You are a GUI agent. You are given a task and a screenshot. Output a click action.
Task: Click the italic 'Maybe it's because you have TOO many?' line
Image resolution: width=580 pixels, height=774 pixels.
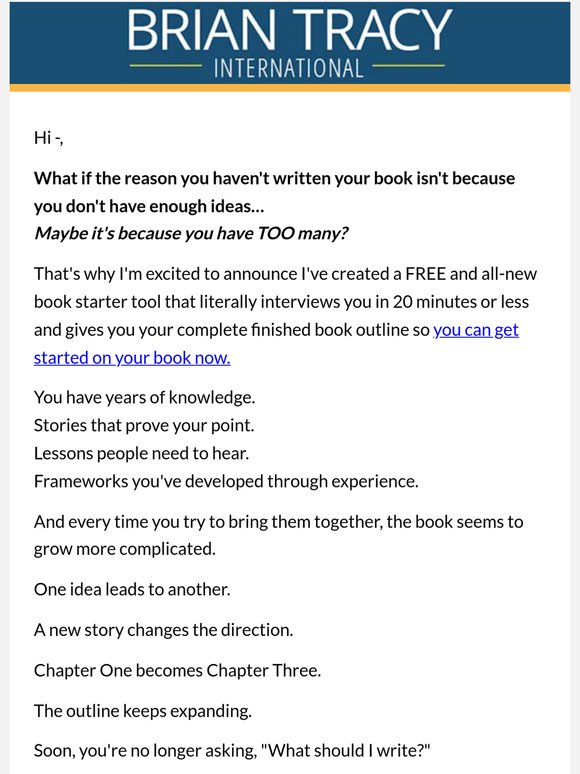tap(192, 233)
